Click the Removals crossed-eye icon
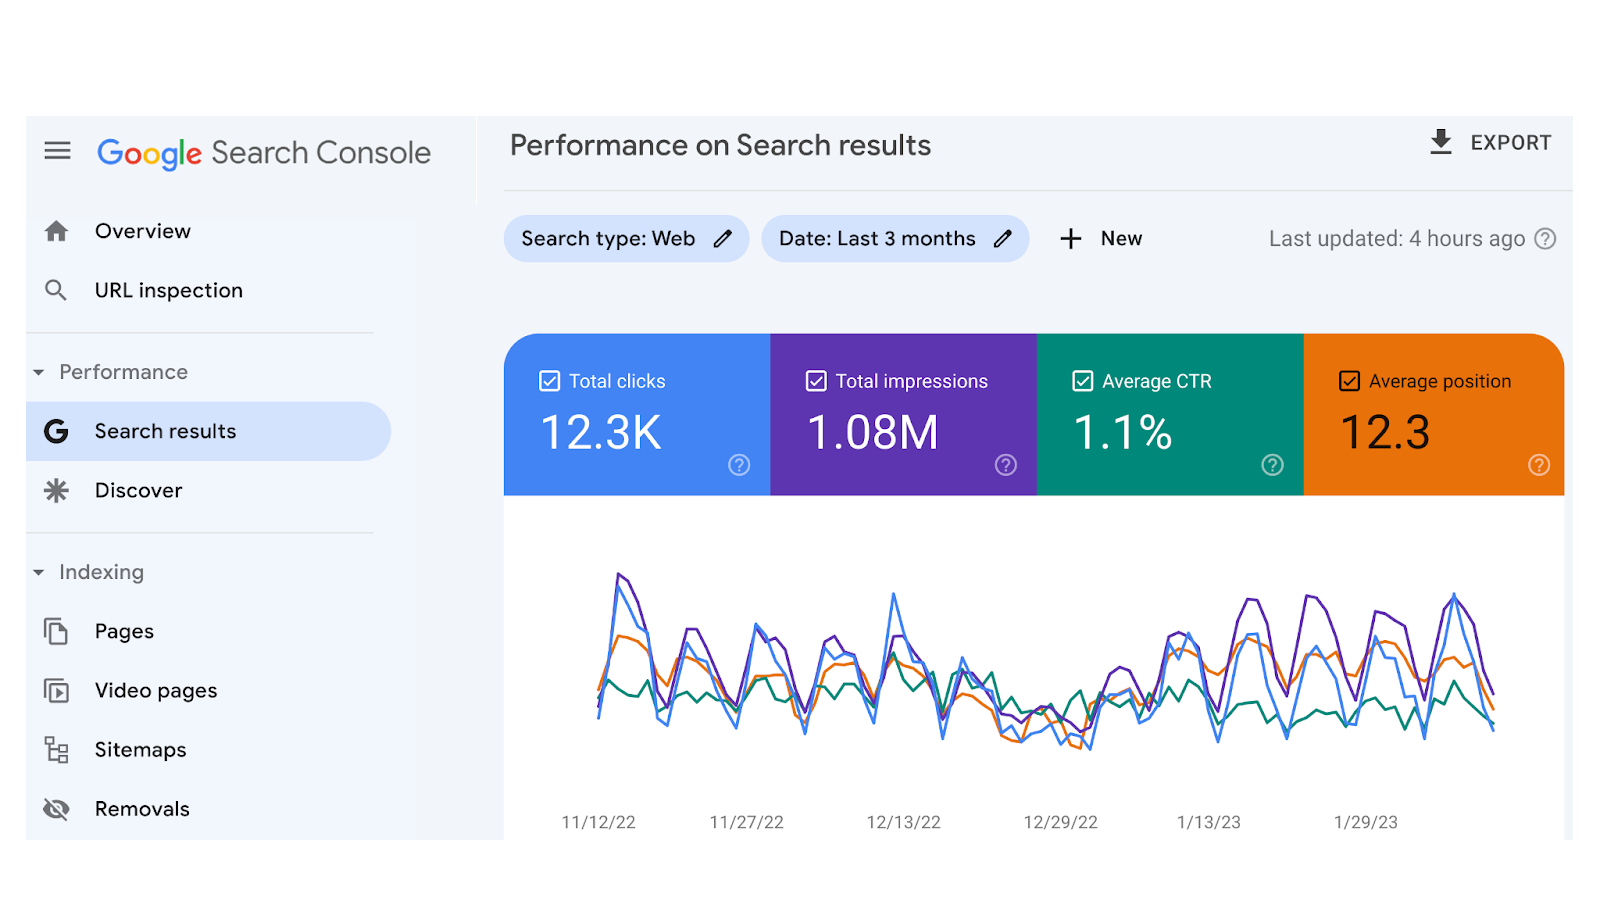The image size is (1600, 901). (56, 809)
